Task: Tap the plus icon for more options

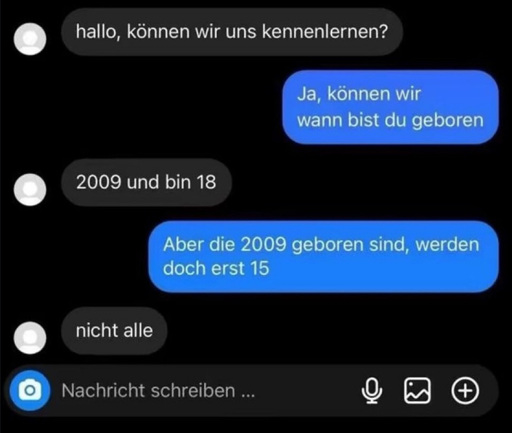Action: pyautogui.click(x=465, y=391)
